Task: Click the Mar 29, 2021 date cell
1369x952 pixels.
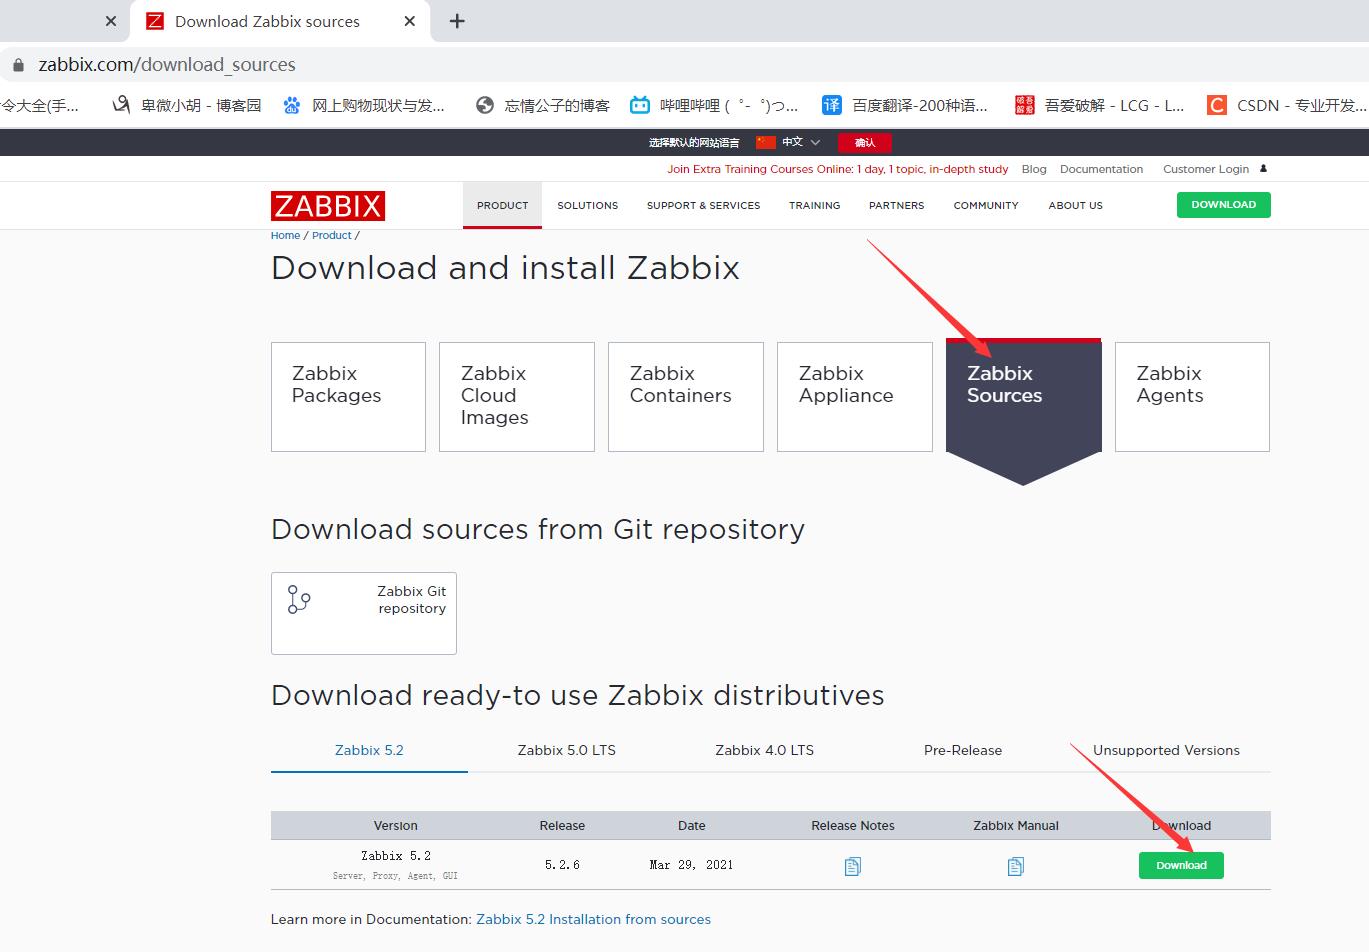Action: coord(691,865)
